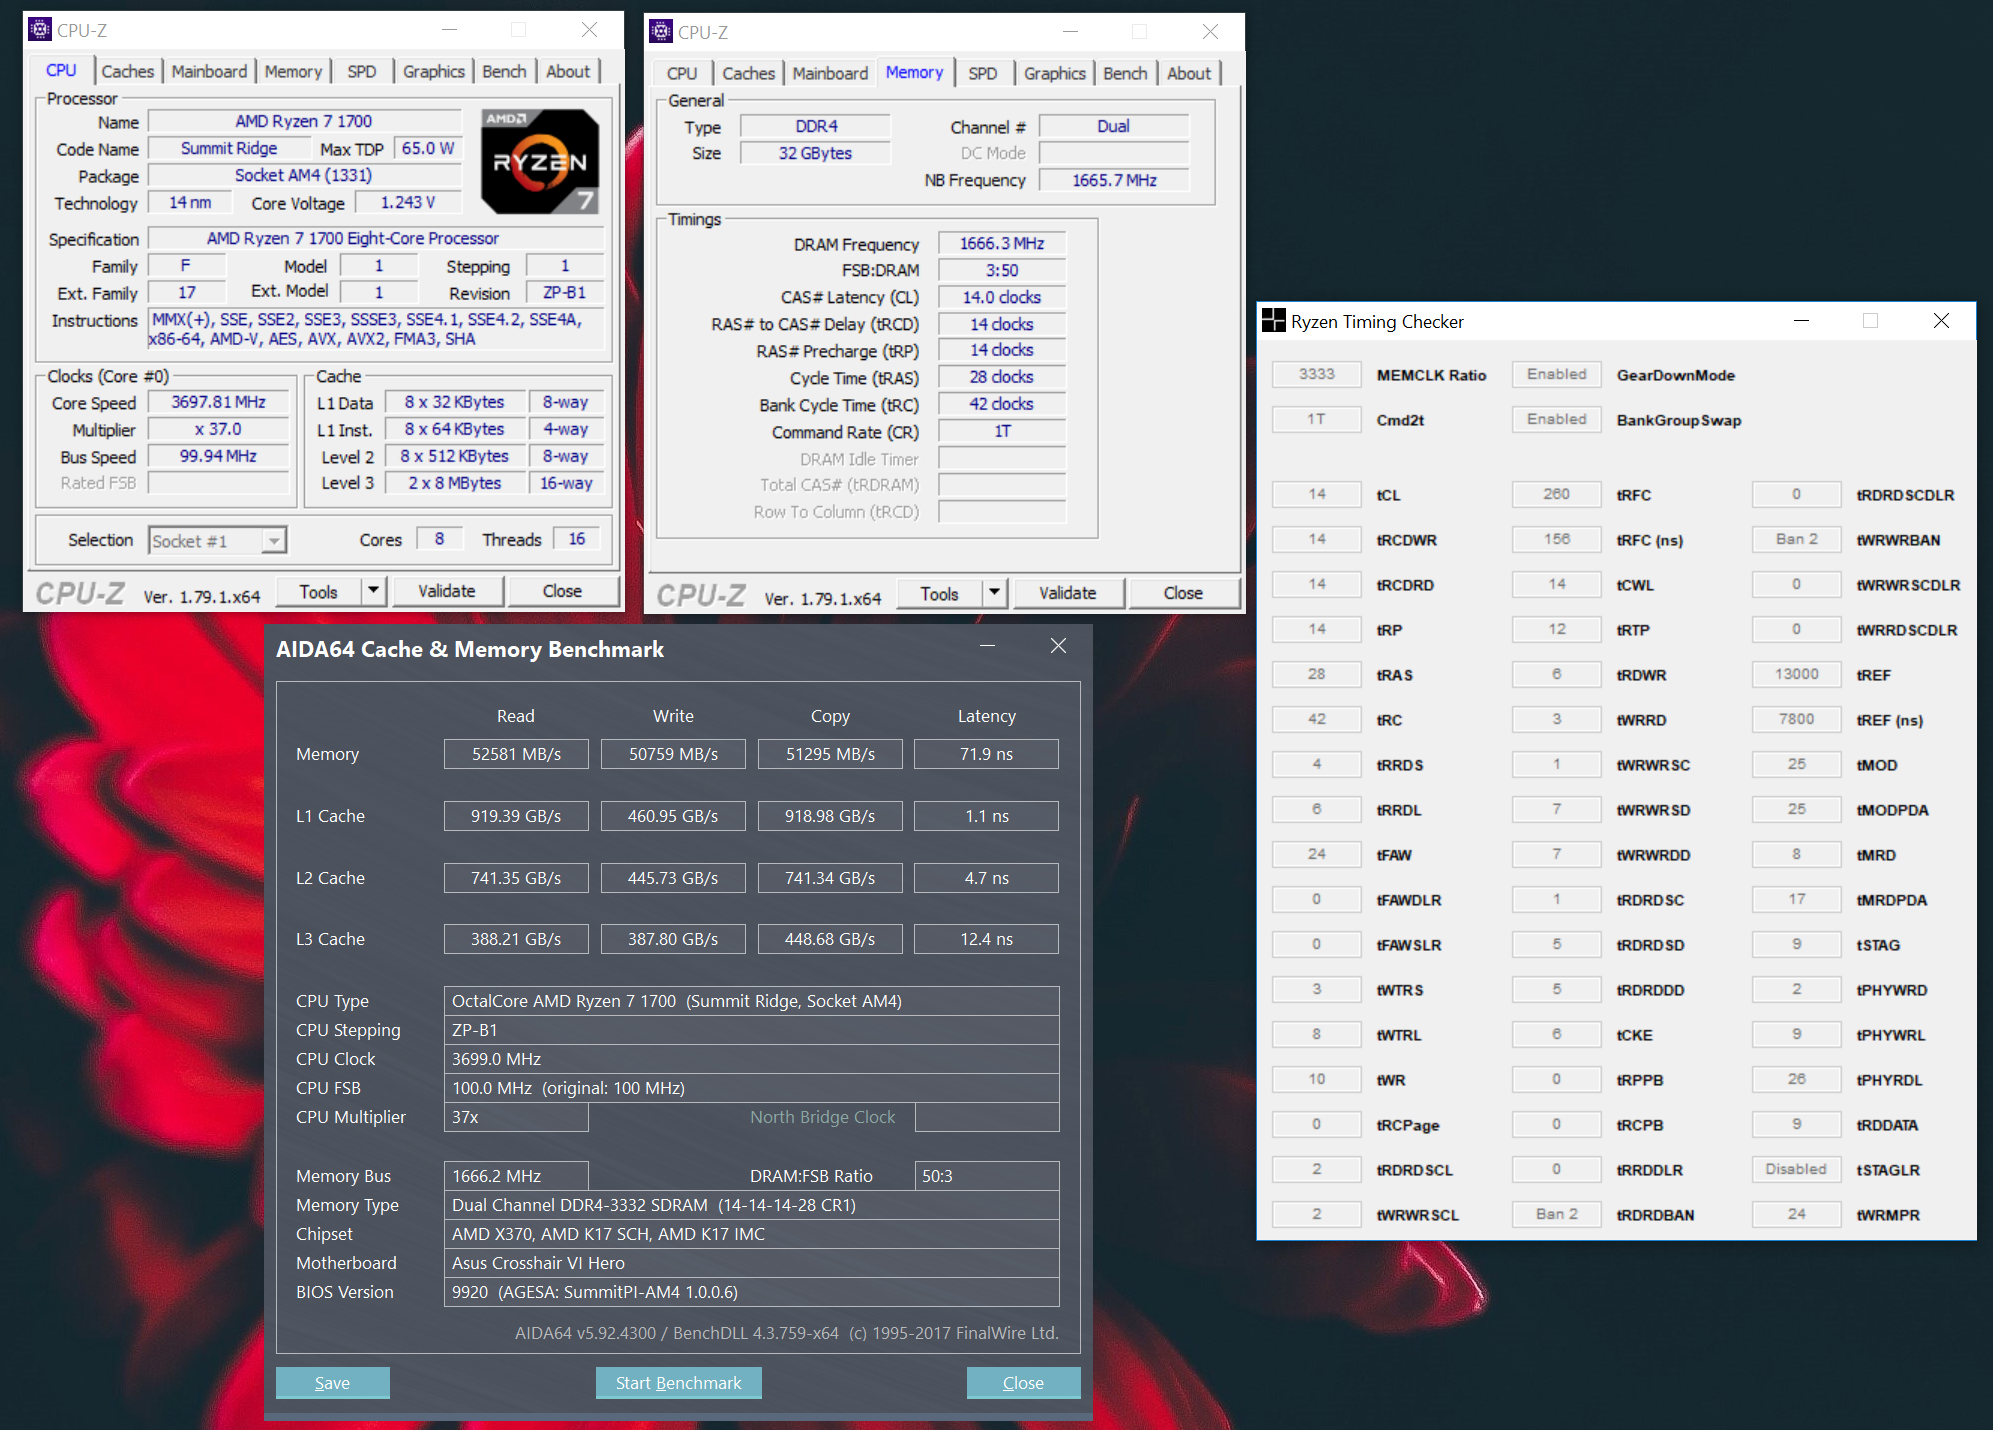Screen dimensions: 1993x1430
Task: Minimize the Ryzen Timing Checker window
Action: pyautogui.click(x=1801, y=321)
